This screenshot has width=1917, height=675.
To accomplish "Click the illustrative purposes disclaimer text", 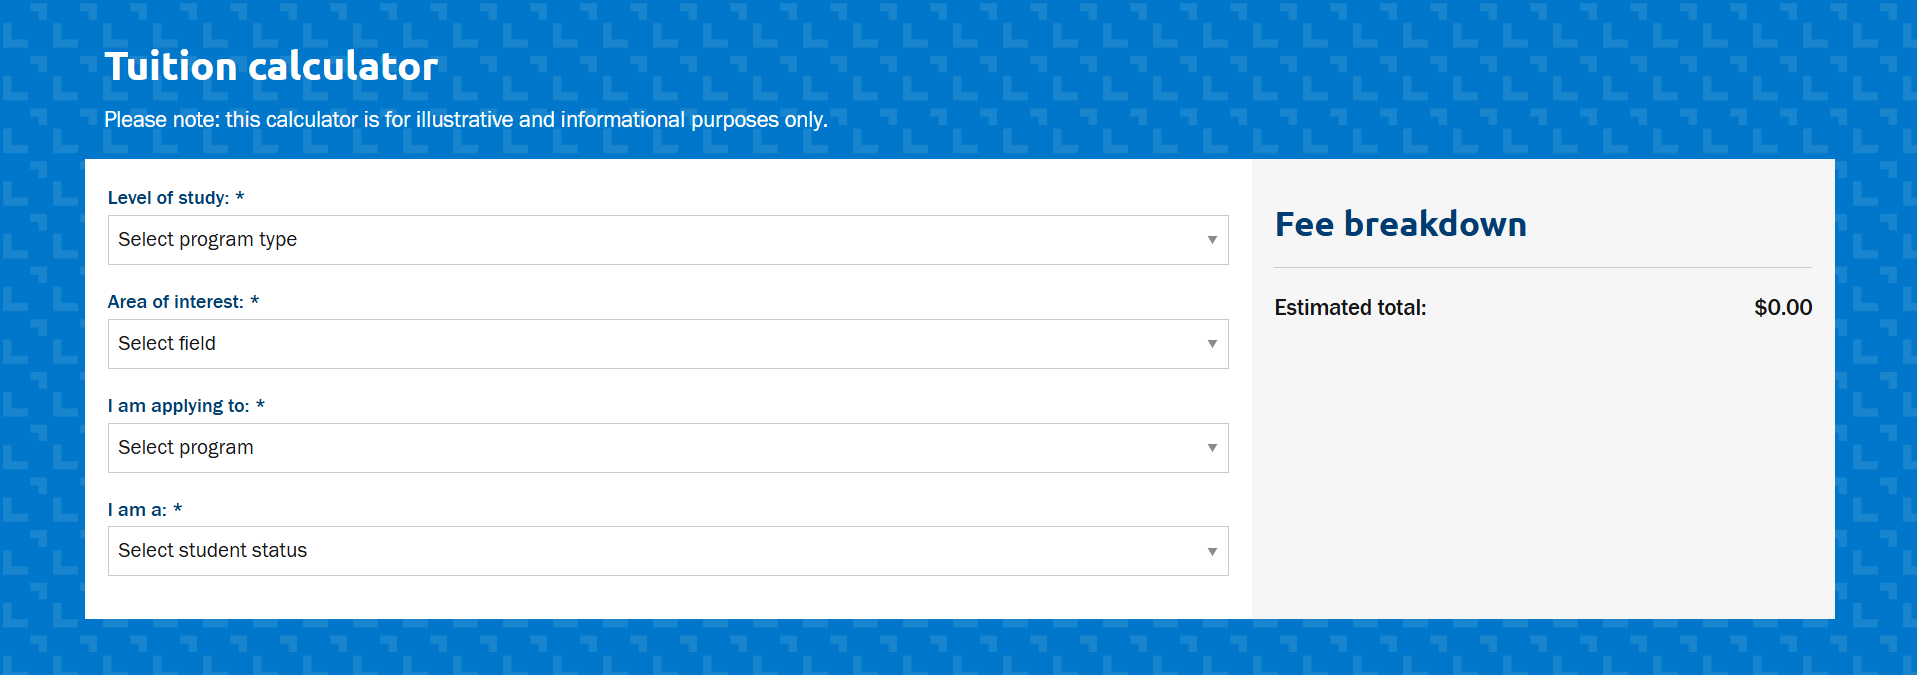I will 466,119.
